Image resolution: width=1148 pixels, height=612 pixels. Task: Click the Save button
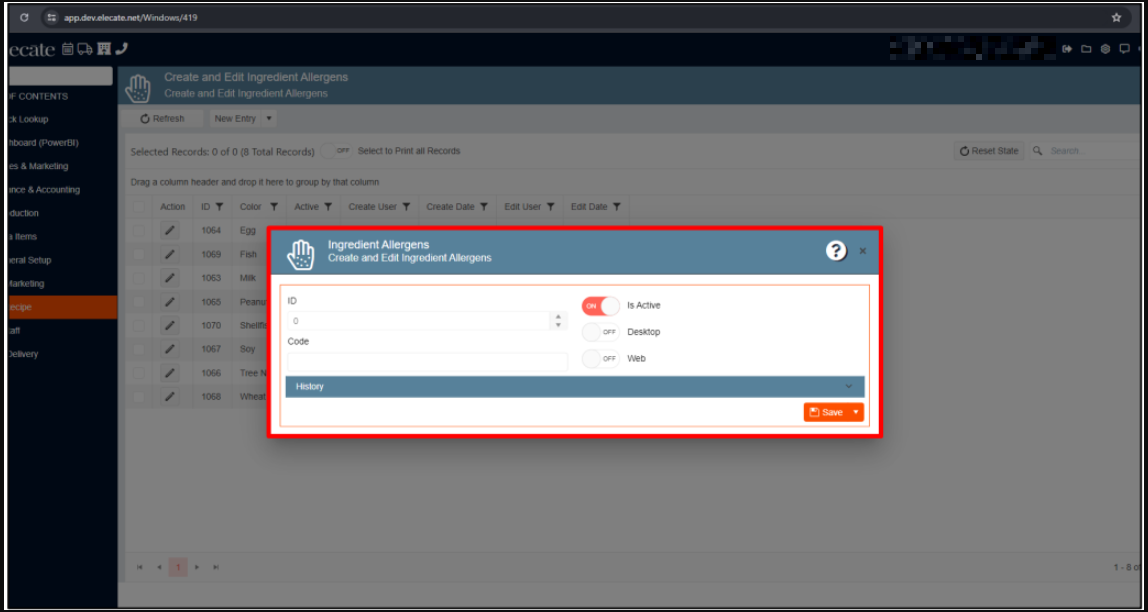click(x=826, y=412)
